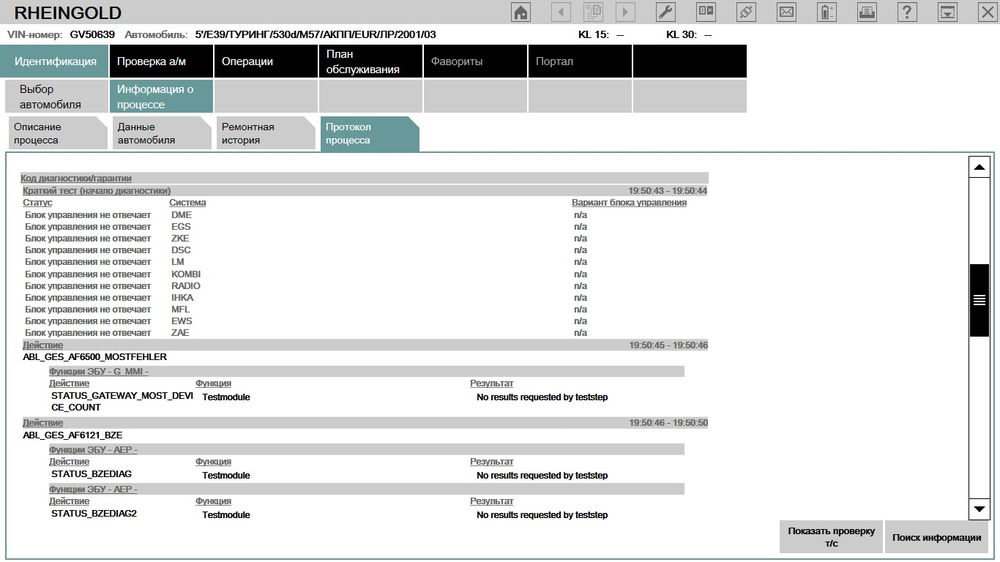The width and height of the screenshot is (1000, 562).
Task: Click the battery status icon
Action: click(826, 13)
